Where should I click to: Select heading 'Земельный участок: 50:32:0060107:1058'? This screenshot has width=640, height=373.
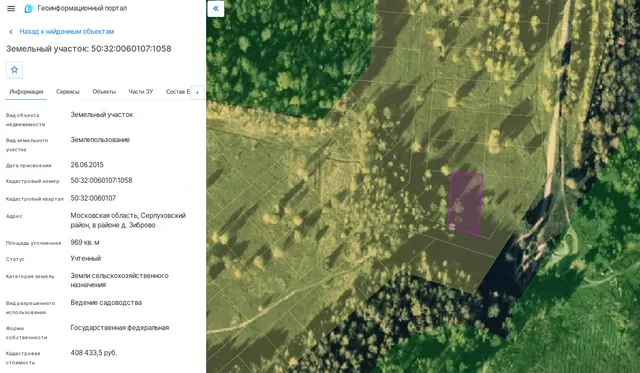pyautogui.click(x=89, y=49)
